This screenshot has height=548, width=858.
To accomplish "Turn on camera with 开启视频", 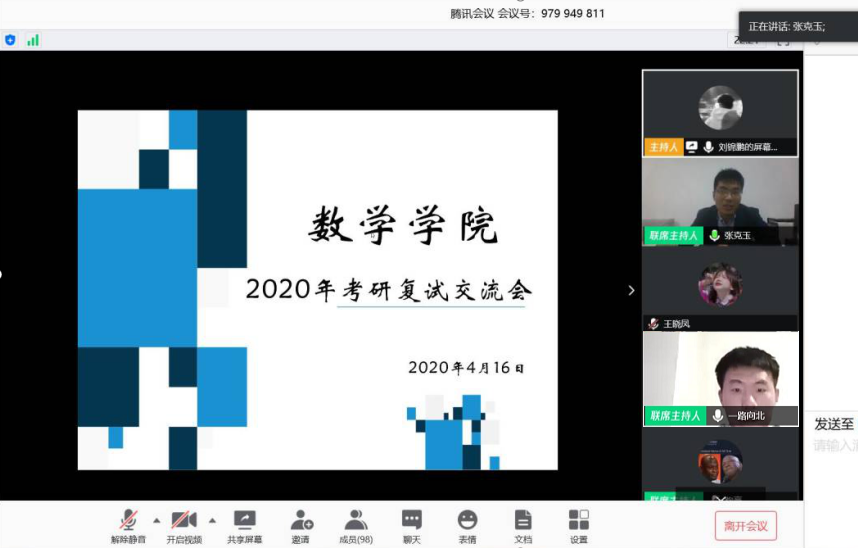I will click(184, 525).
